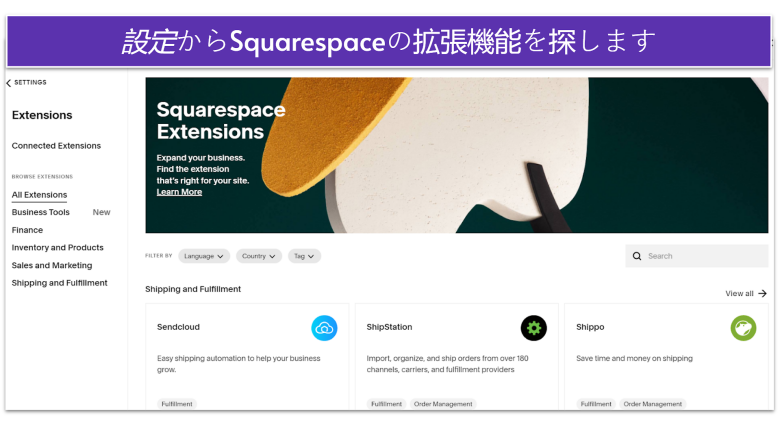780x427 pixels.
Task: Click the Shippo green logo icon
Action: (743, 328)
